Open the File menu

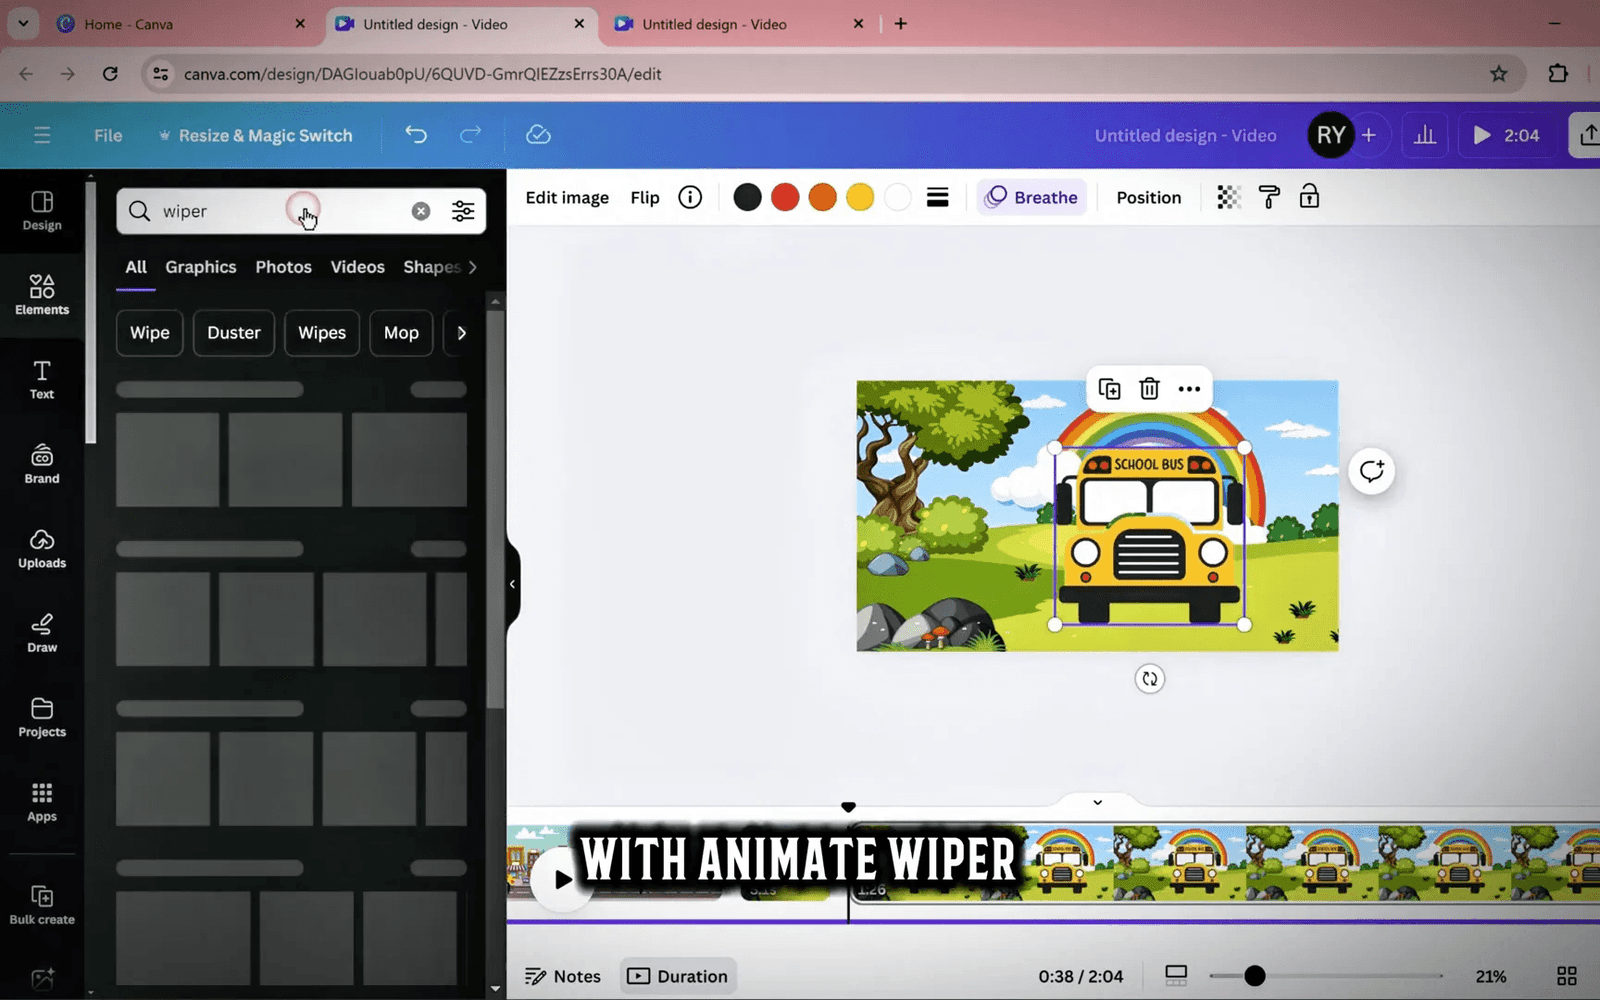pos(108,135)
